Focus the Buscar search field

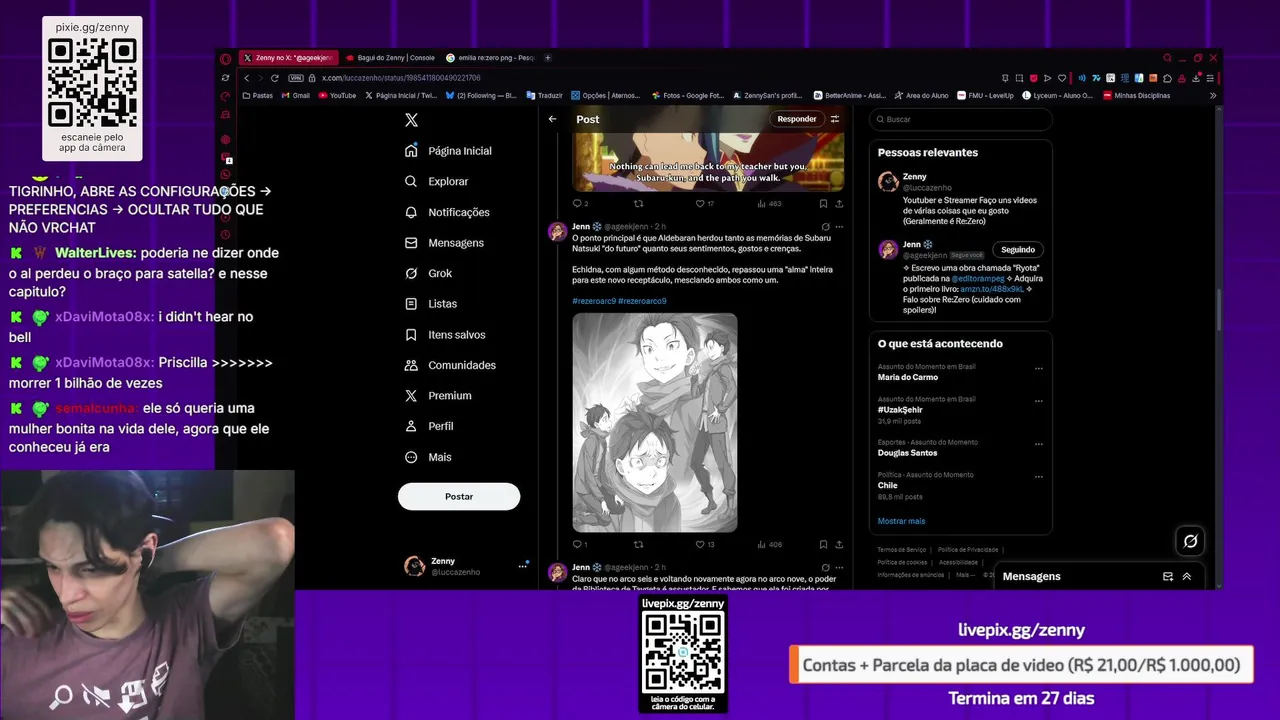click(x=960, y=119)
